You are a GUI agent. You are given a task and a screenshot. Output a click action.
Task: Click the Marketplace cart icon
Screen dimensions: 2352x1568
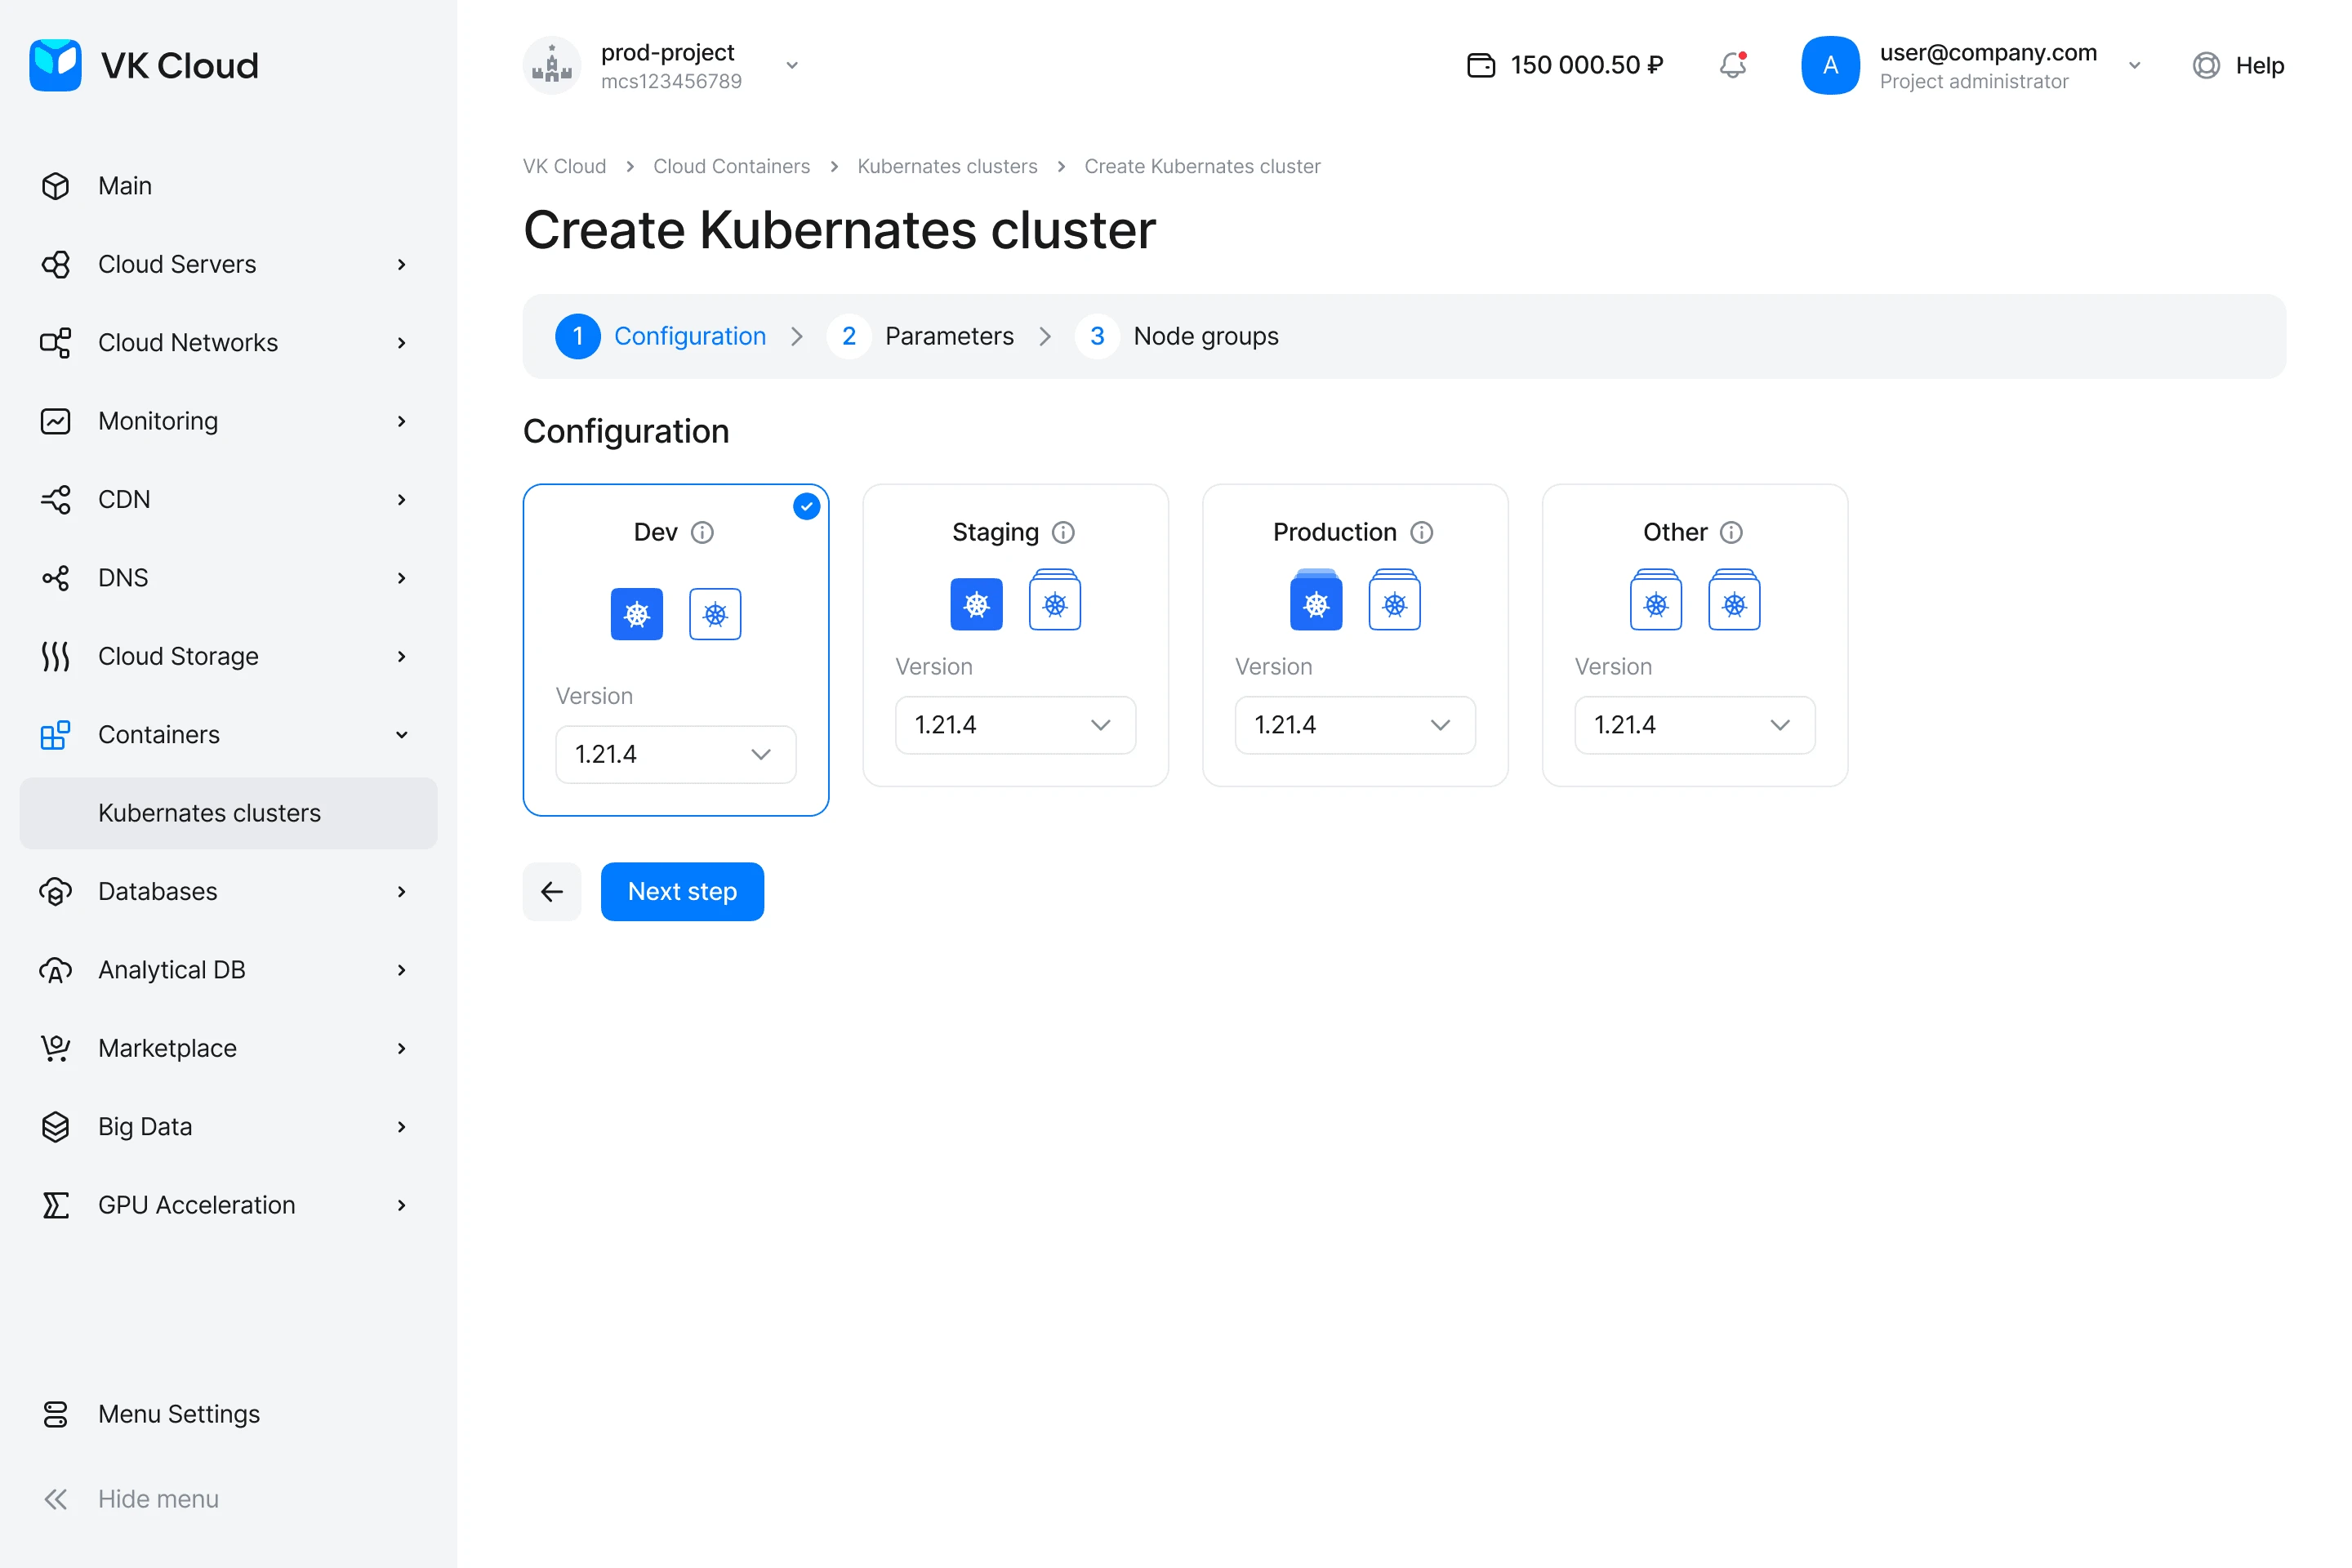[55, 1048]
